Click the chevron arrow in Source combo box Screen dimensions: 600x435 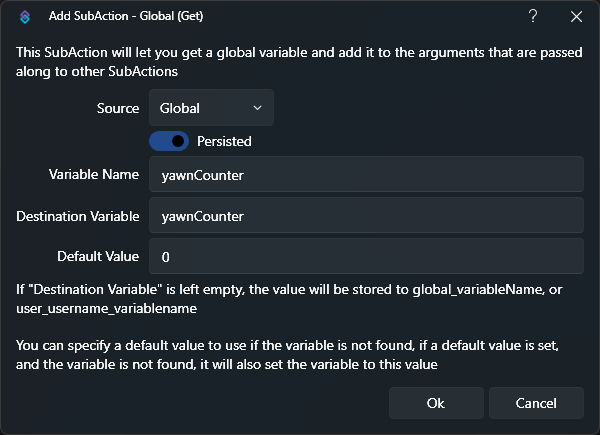pyautogui.click(x=257, y=108)
